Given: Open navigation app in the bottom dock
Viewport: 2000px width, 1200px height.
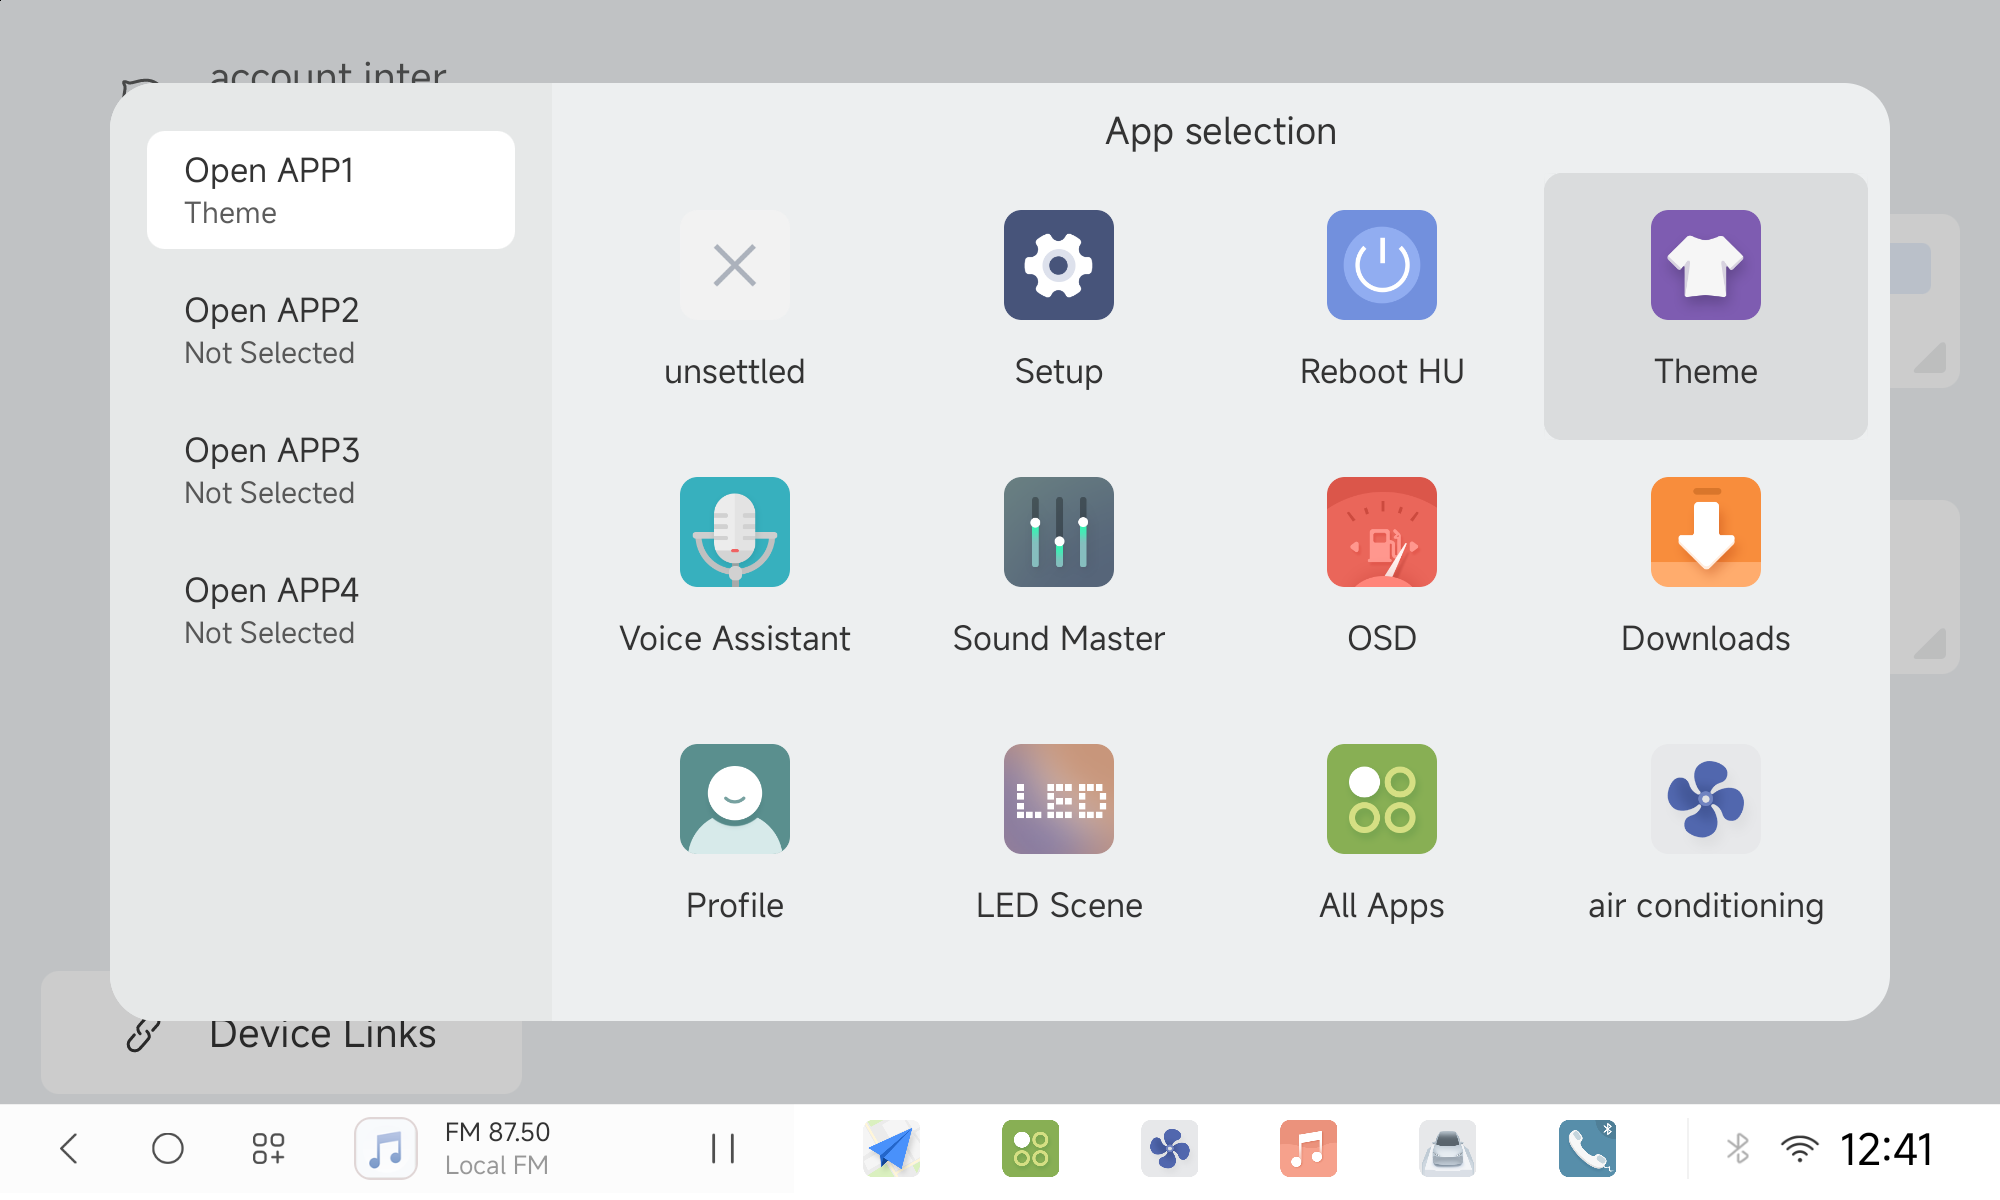Looking at the screenshot, I should [891, 1148].
